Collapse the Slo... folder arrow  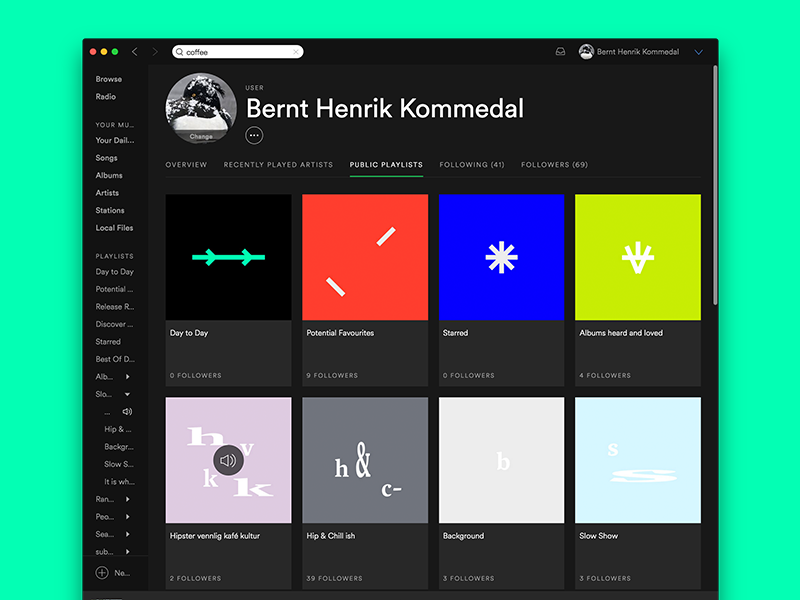128,394
